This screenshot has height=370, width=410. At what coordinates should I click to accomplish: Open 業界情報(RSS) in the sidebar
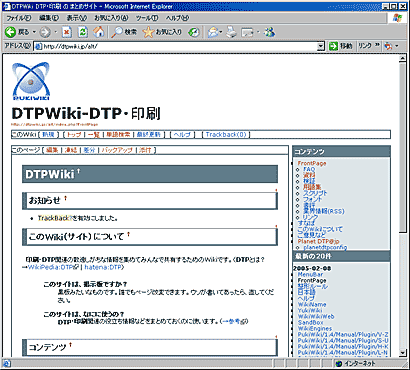(323, 211)
